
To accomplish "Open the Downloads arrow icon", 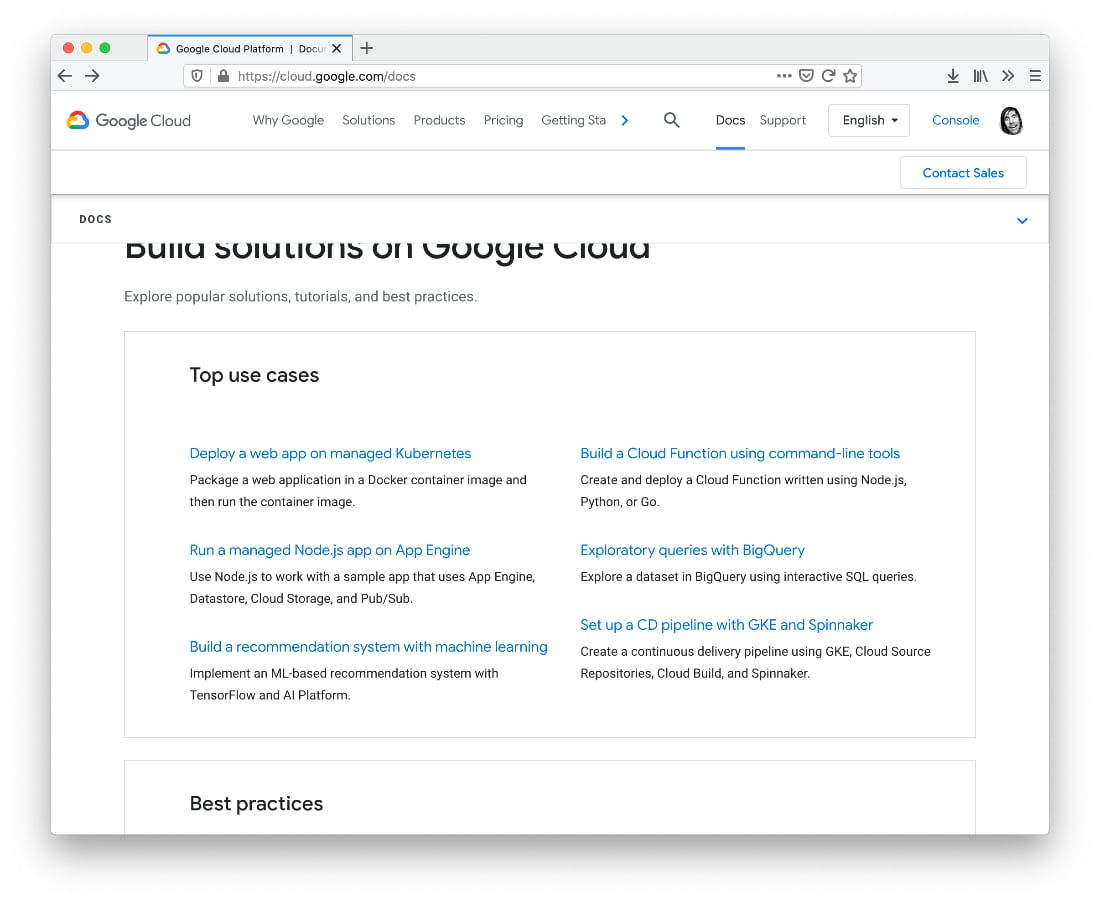I will [x=953, y=76].
